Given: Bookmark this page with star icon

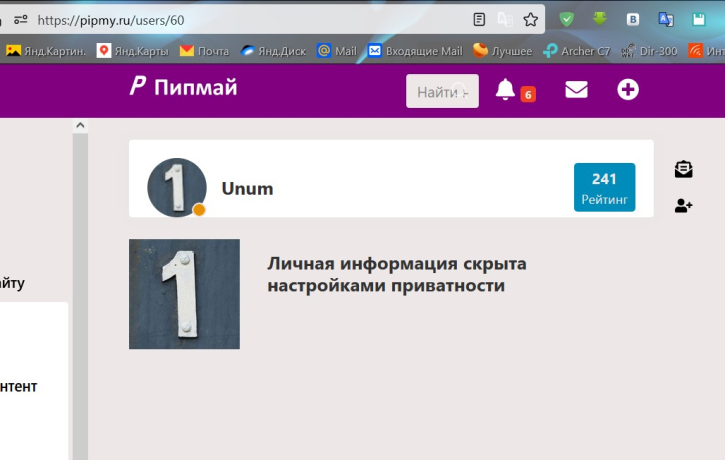Looking at the screenshot, I should tap(530, 20).
